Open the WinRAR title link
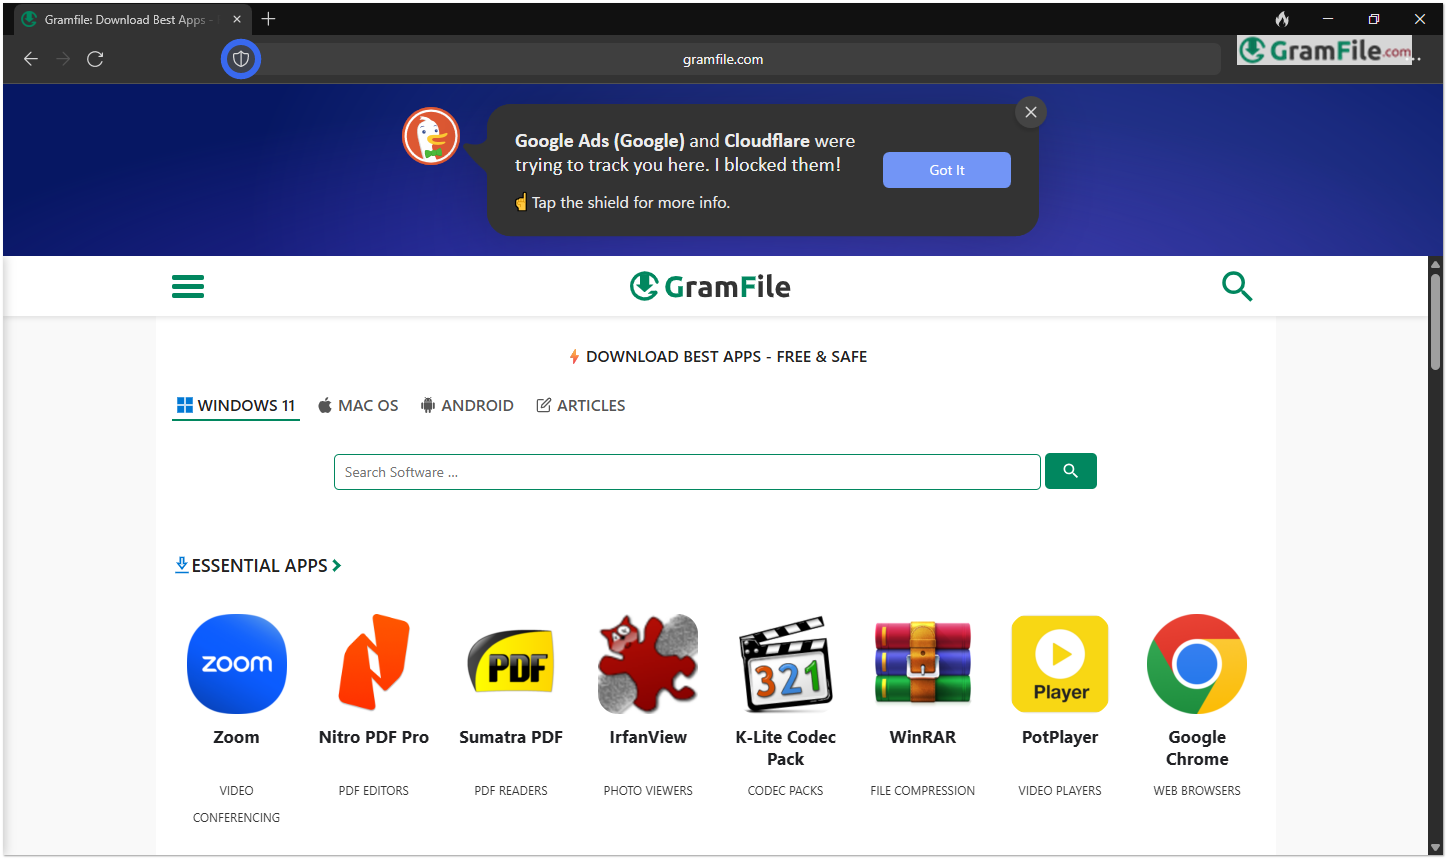This screenshot has width=1447, height=859. [923, 737]
